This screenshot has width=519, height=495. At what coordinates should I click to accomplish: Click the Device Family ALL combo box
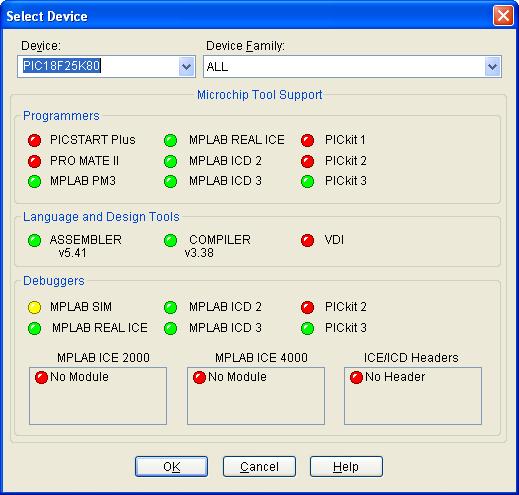pos(352,67)
